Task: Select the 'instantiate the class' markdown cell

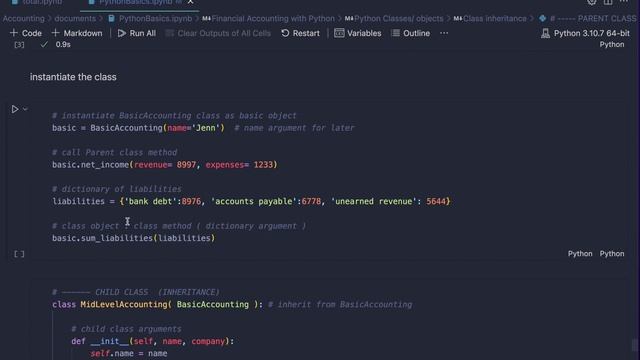Action: (73, 77)
